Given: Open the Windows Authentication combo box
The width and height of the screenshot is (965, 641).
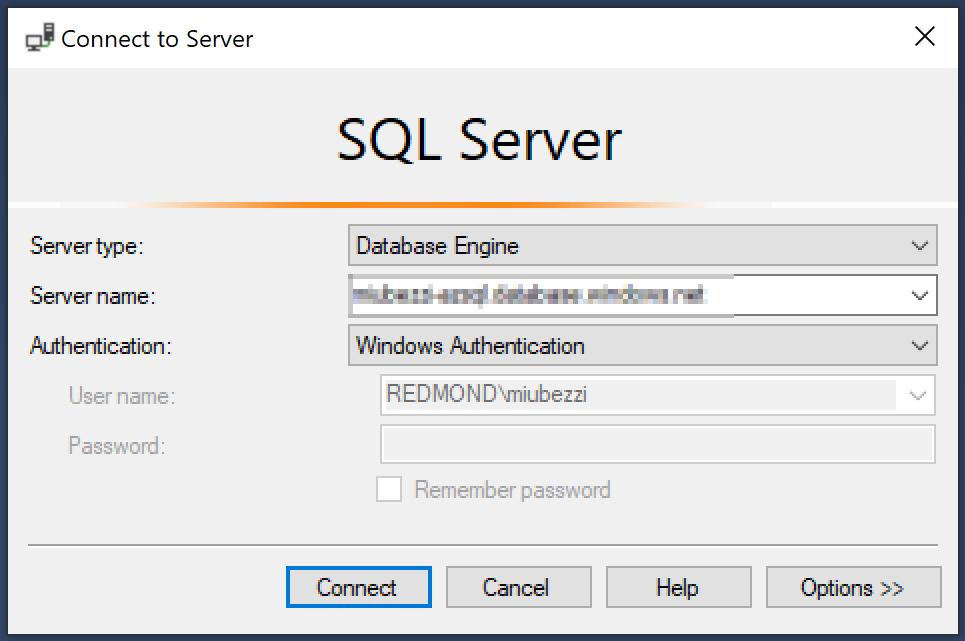Looking at the screenshot, I should click(643, 346).
